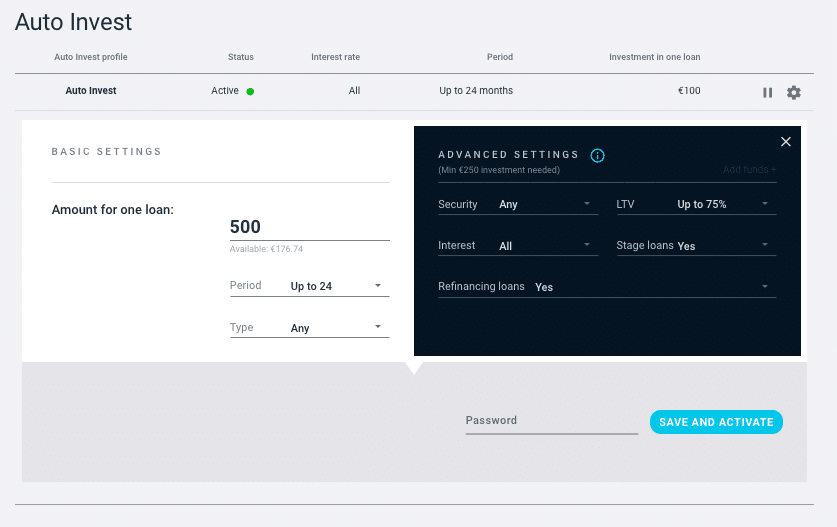Open the Stage loans dropdown
Viewport: 837px width, 527px height.
(x=696, y=246)
